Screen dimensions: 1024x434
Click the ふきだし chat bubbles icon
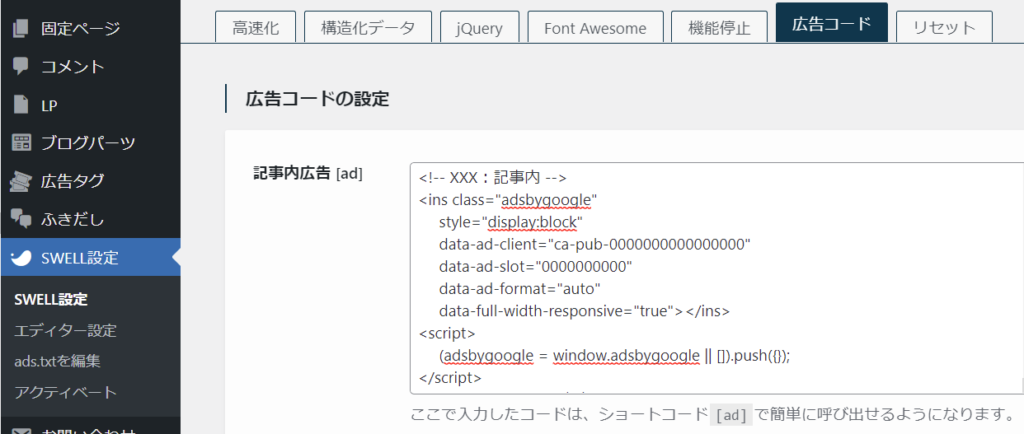[21, 219]
